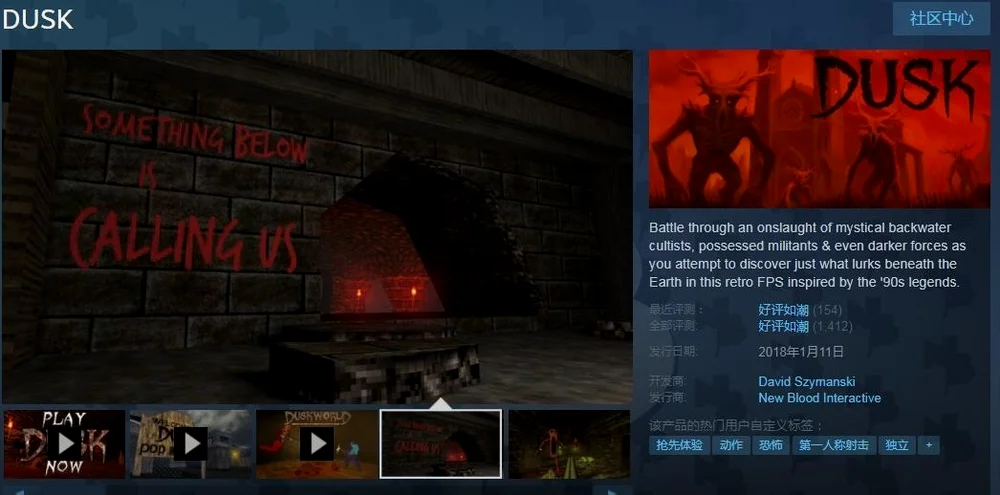Open publisher New Blood Interactive link
This screenshot has width=1000, height=495.
(x=820, y=398)
